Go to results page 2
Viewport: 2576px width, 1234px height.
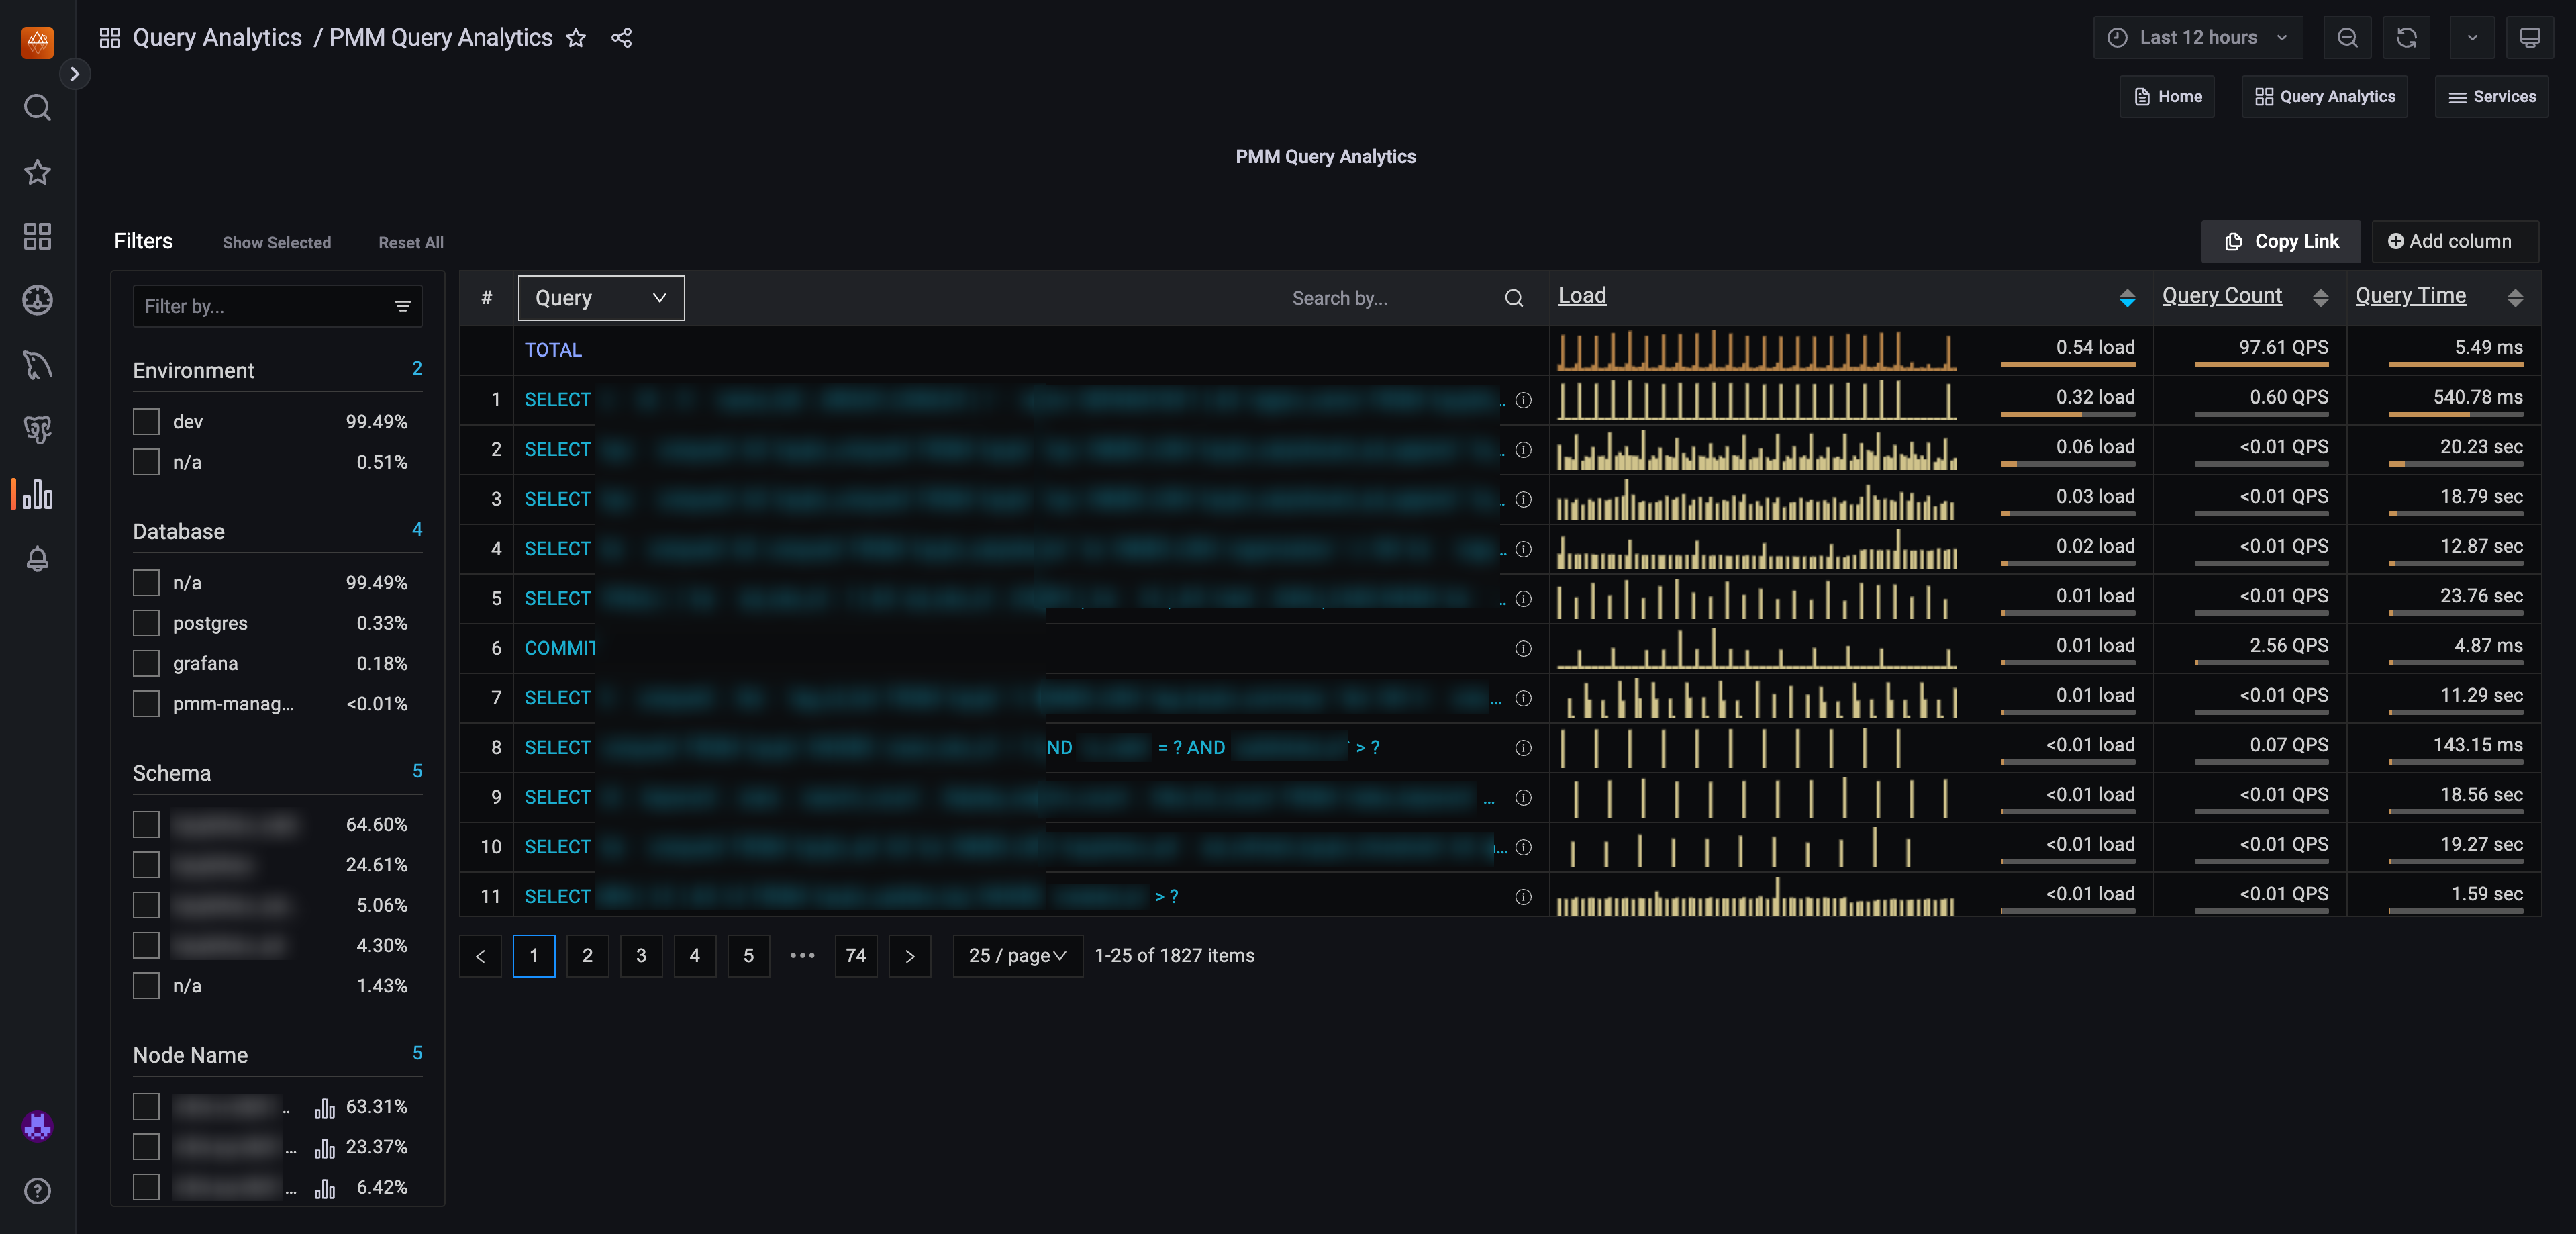[587, 956]
